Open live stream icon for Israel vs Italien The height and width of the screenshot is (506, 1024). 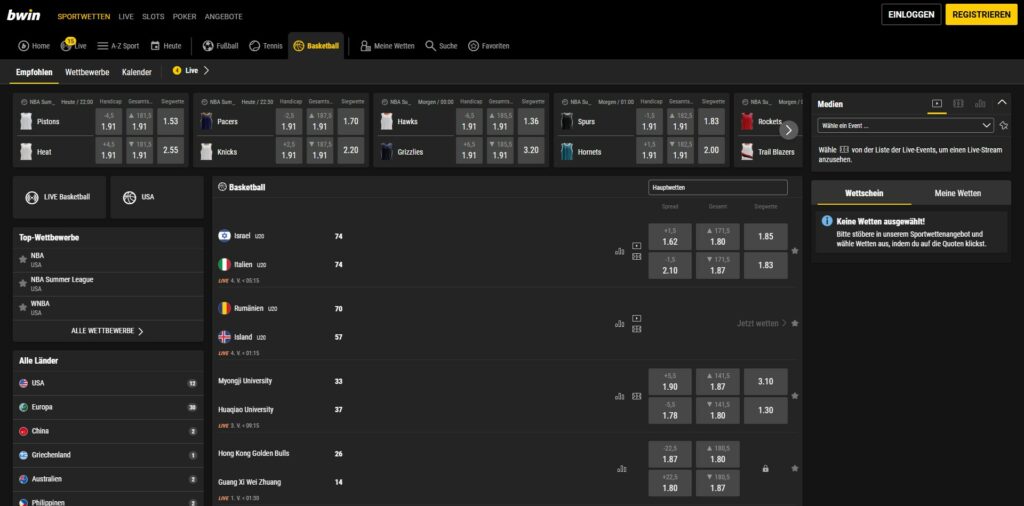(x=637, y=245)
